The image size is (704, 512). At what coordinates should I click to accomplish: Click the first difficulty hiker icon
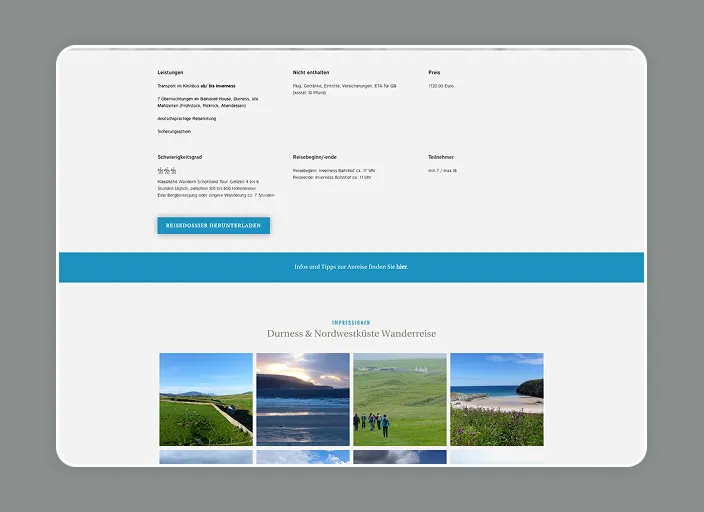[x=160, y=171]
